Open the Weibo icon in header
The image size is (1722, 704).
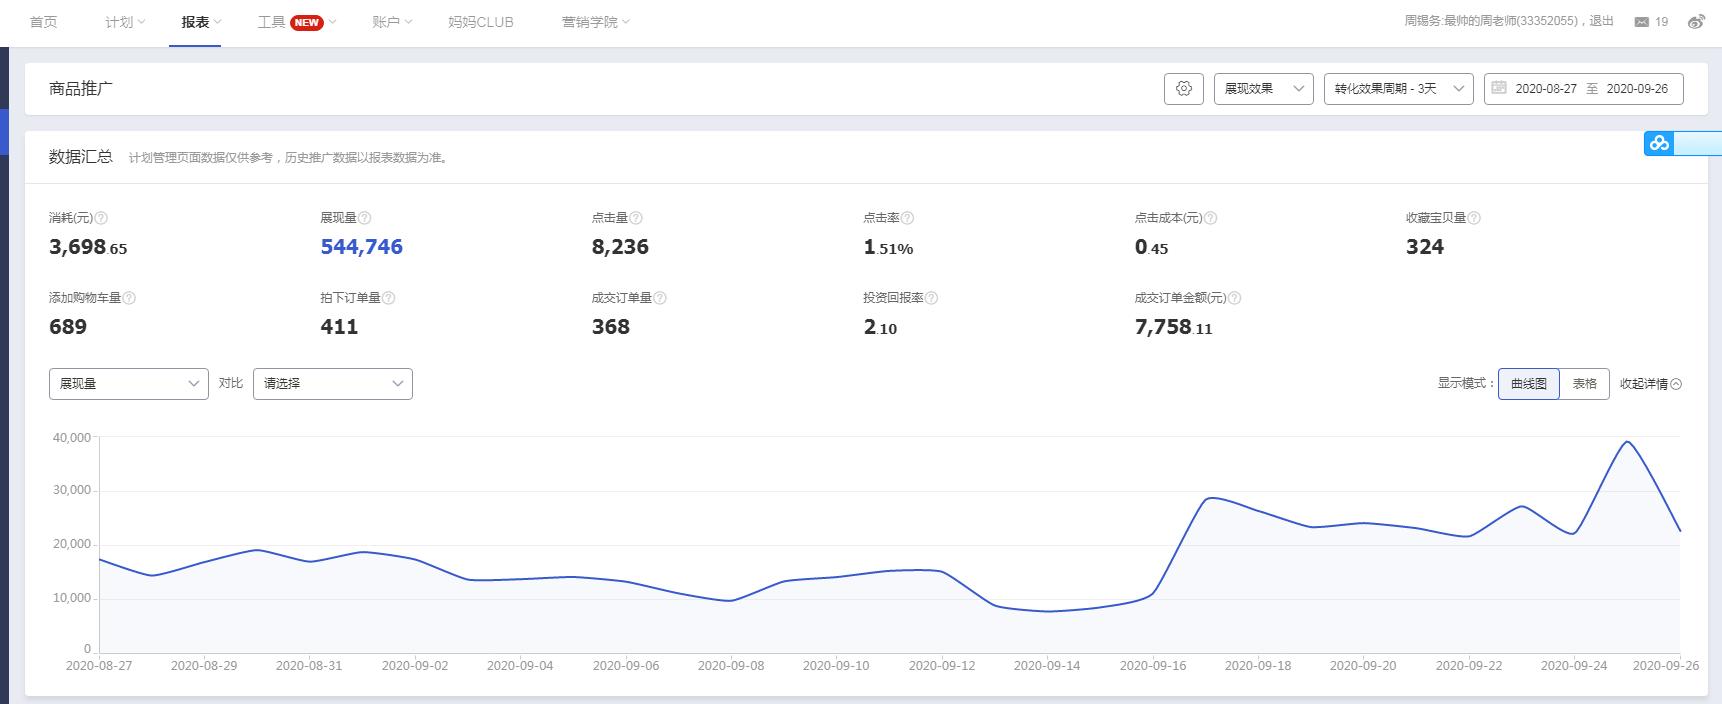point(1696,22)
